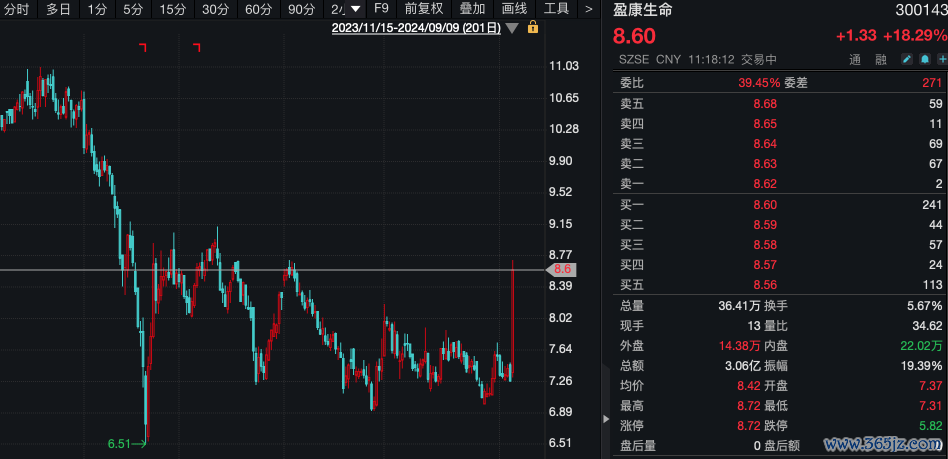Screen dimensions: 948x459
Task: Click the 融 margin trading tag
Action: [881, 59]
